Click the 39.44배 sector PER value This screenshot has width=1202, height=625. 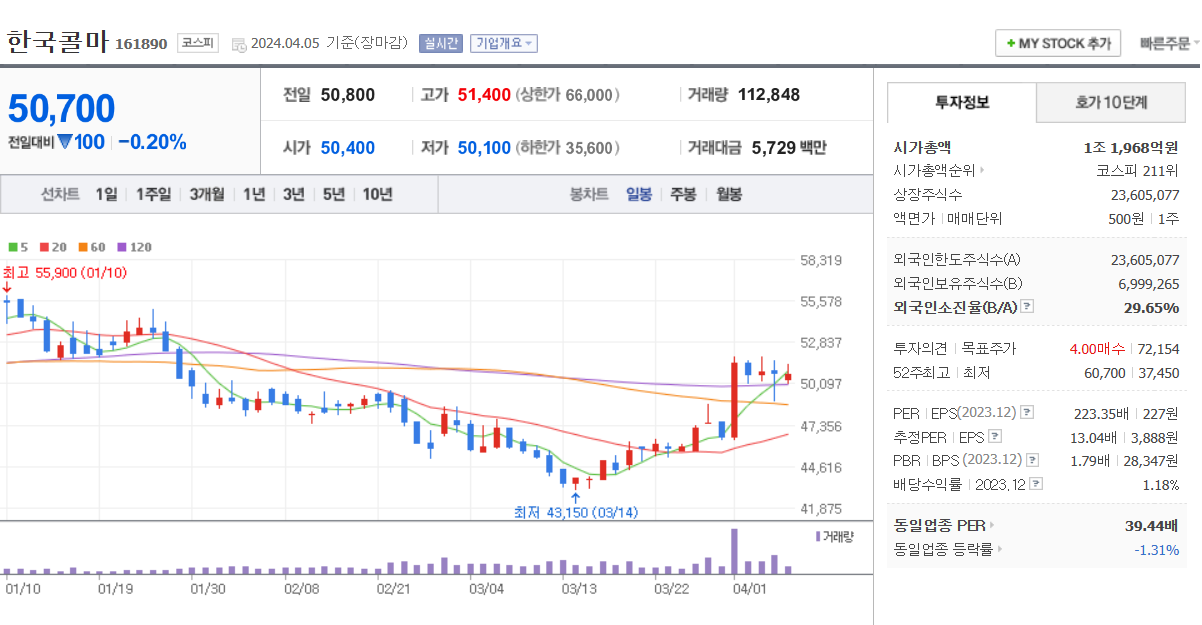pos(1152,526)
